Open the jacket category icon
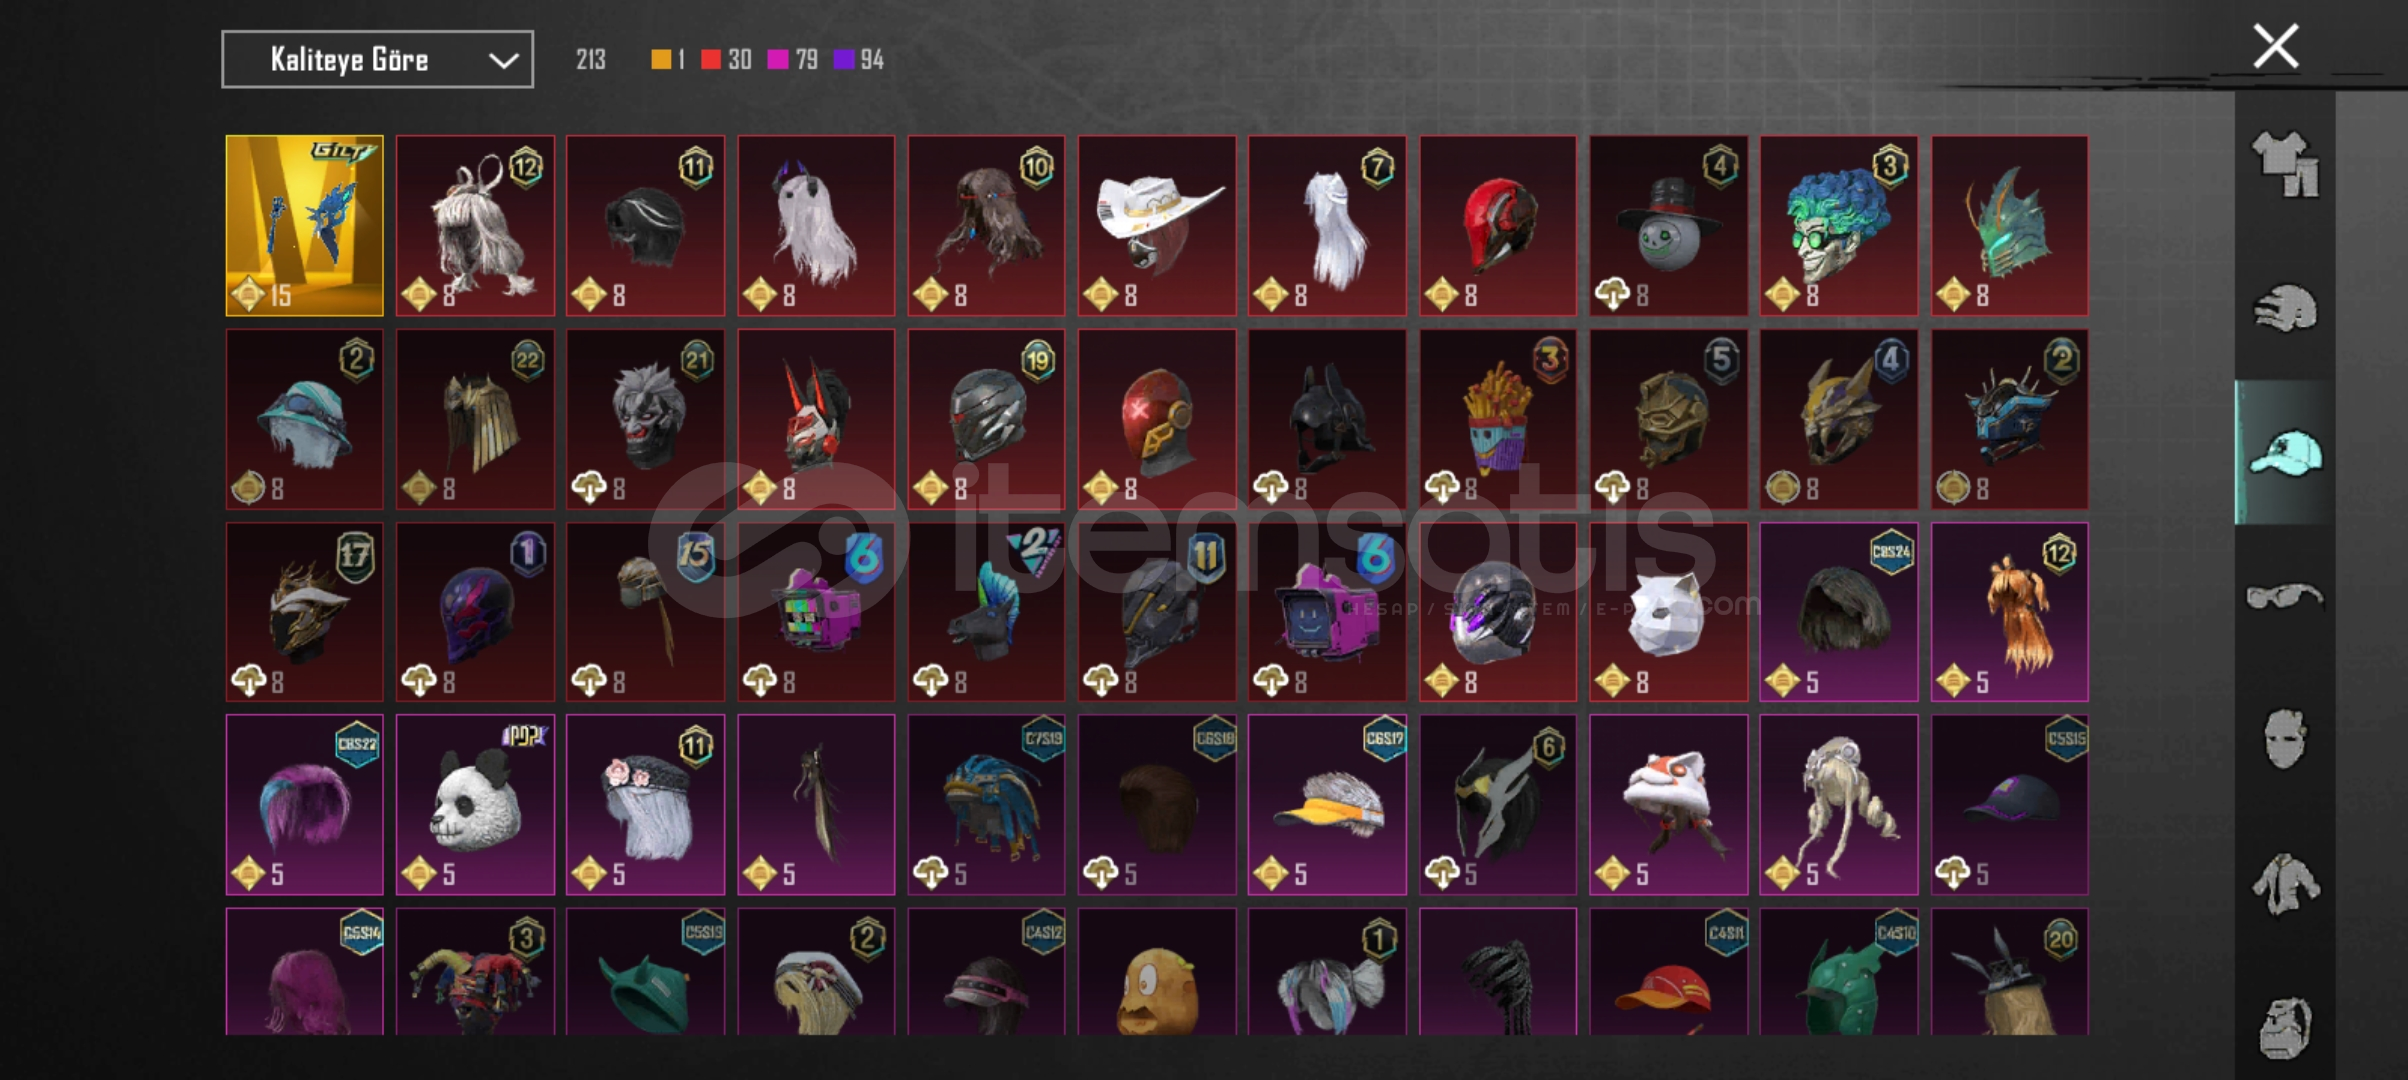 pyautogui.click(x=2285, y=883)
